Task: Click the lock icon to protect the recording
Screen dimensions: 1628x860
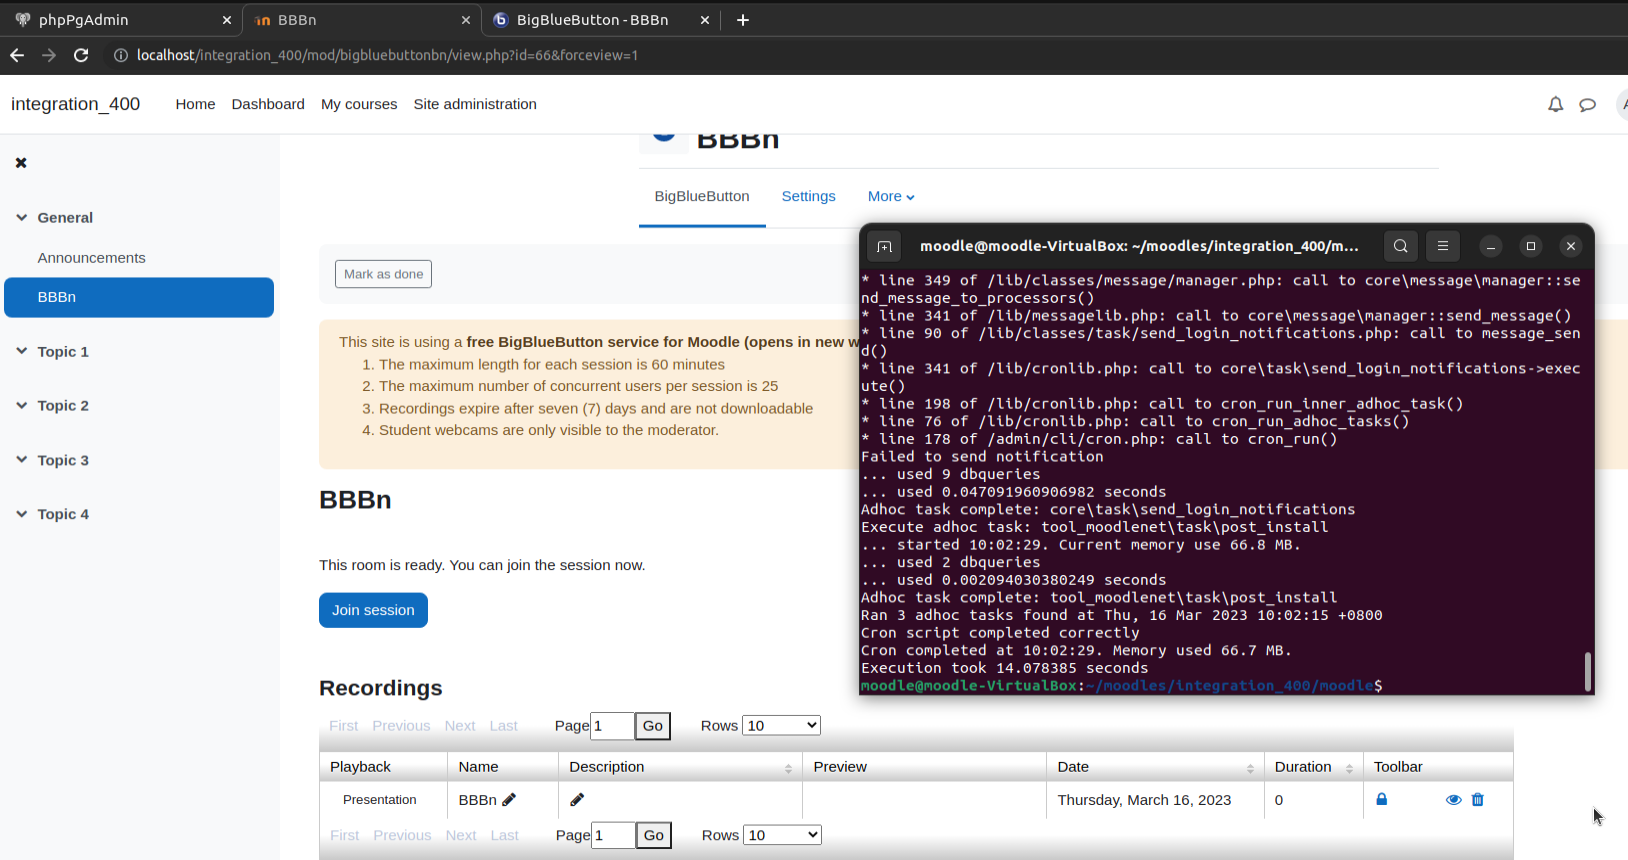Action: [1382, 799]
